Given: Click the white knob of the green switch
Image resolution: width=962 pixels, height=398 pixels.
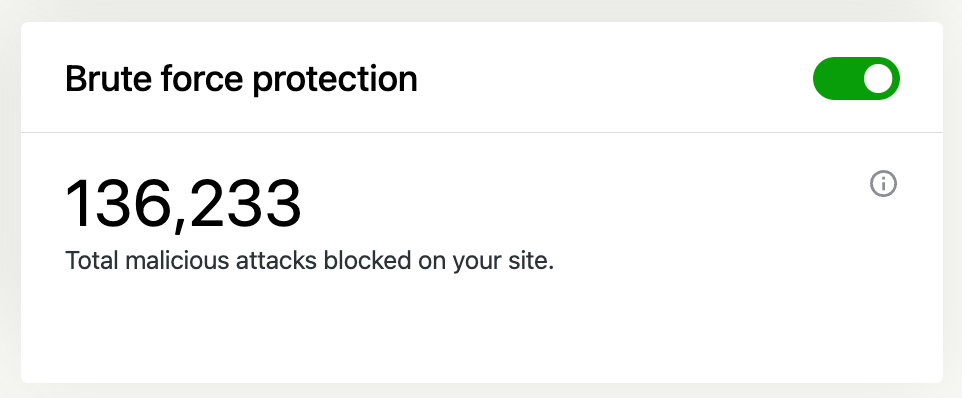Looking at the screenshot, I should (x=878, y=78).
